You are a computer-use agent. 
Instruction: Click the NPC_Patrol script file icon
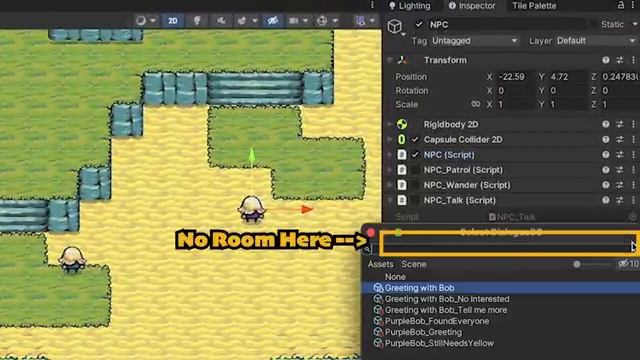point(402,170)
